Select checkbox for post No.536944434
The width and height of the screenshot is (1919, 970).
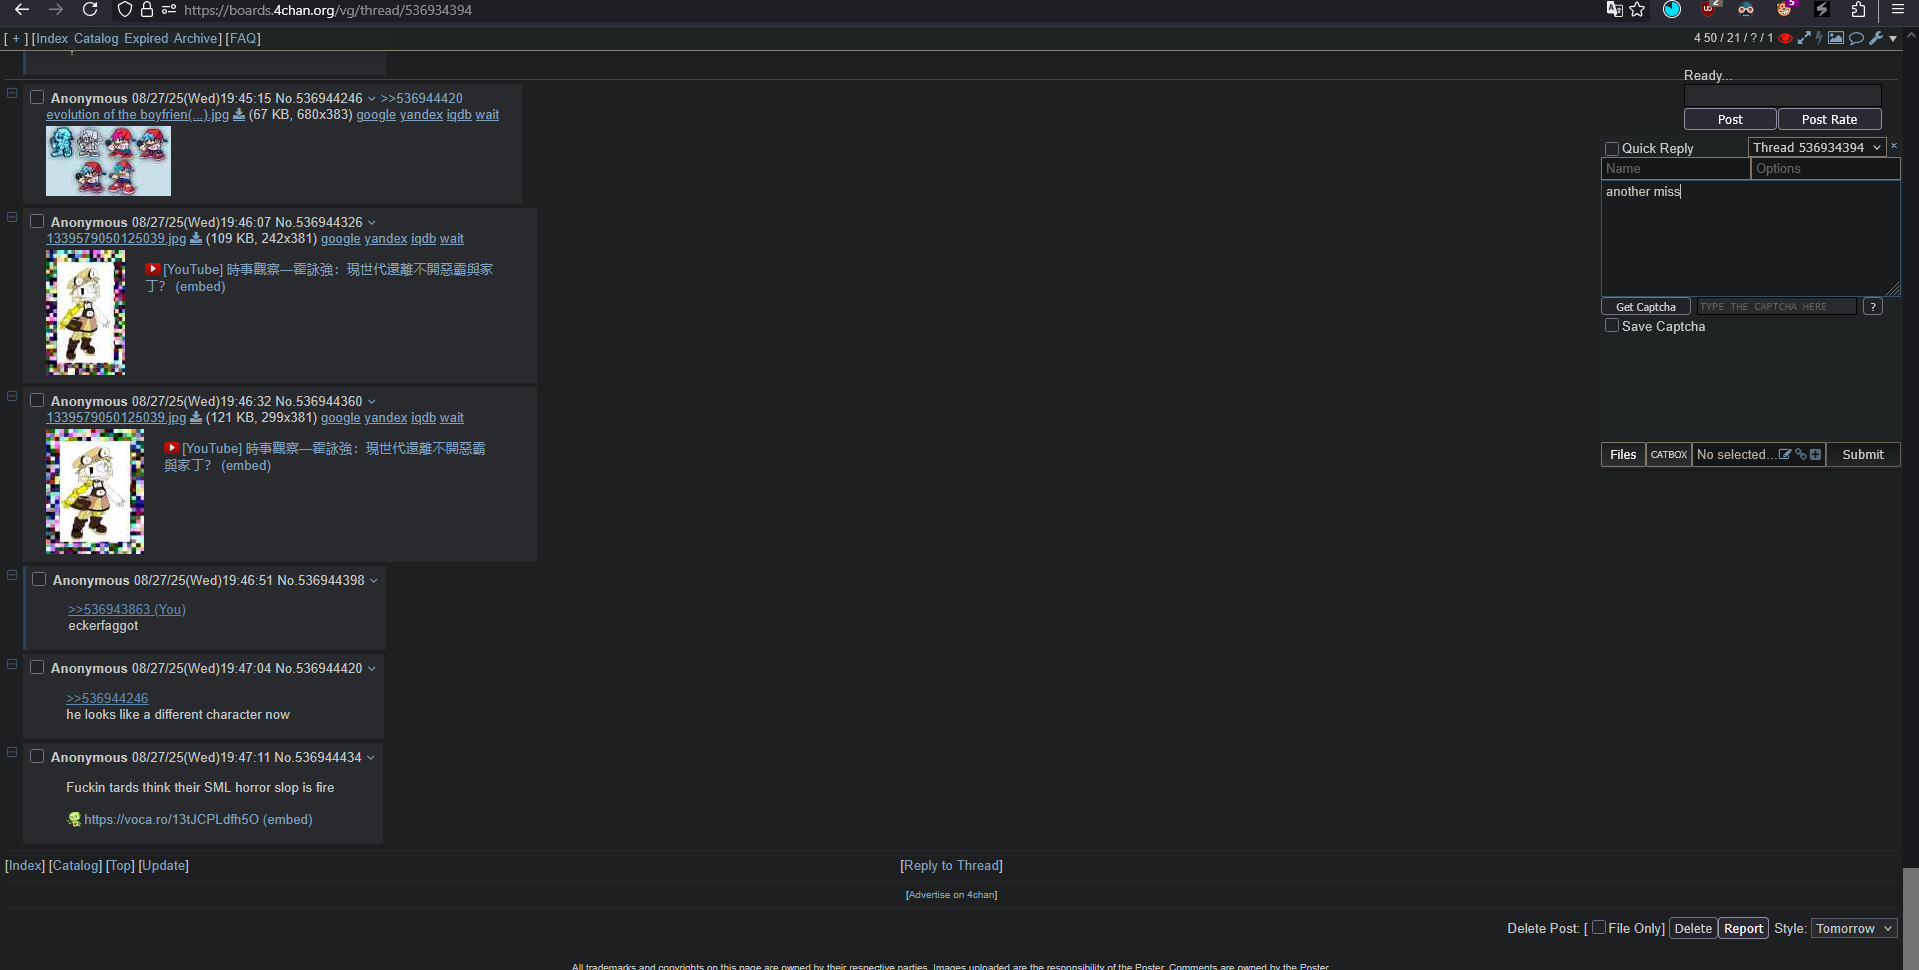tap(37, 757)
